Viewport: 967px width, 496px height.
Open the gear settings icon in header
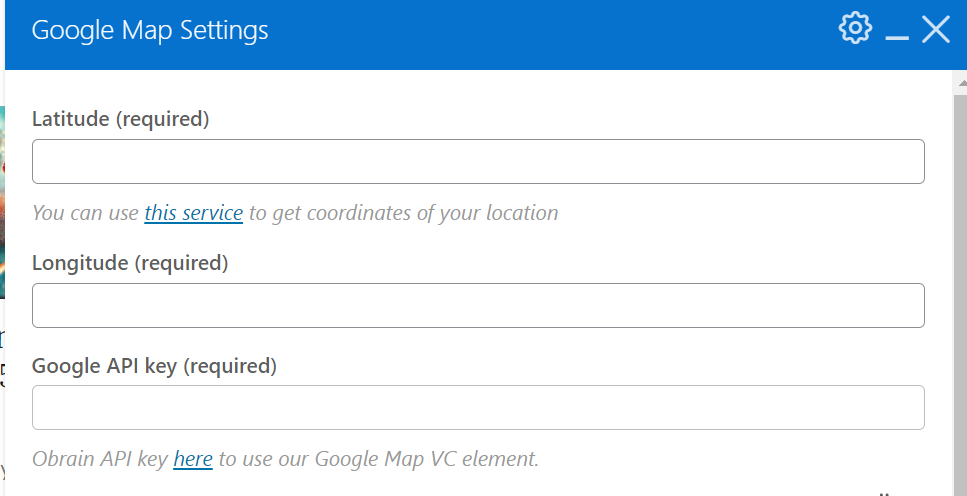(855, 29)
